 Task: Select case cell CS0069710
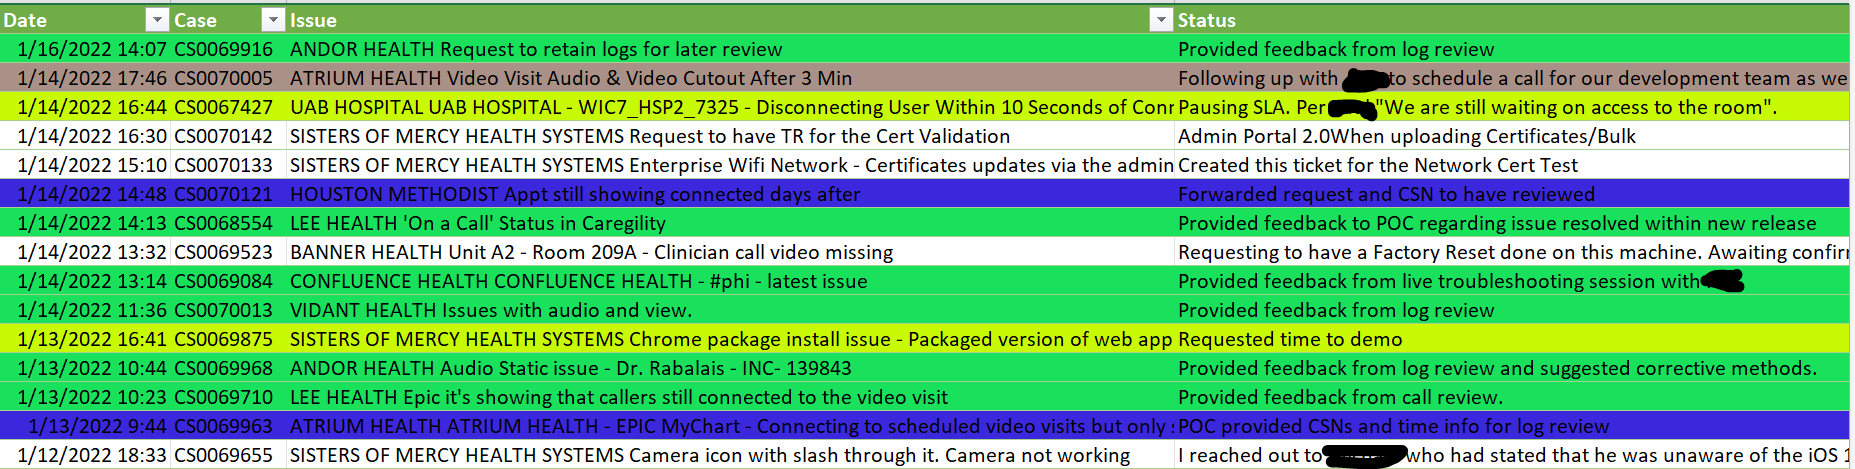coord(229,397)
